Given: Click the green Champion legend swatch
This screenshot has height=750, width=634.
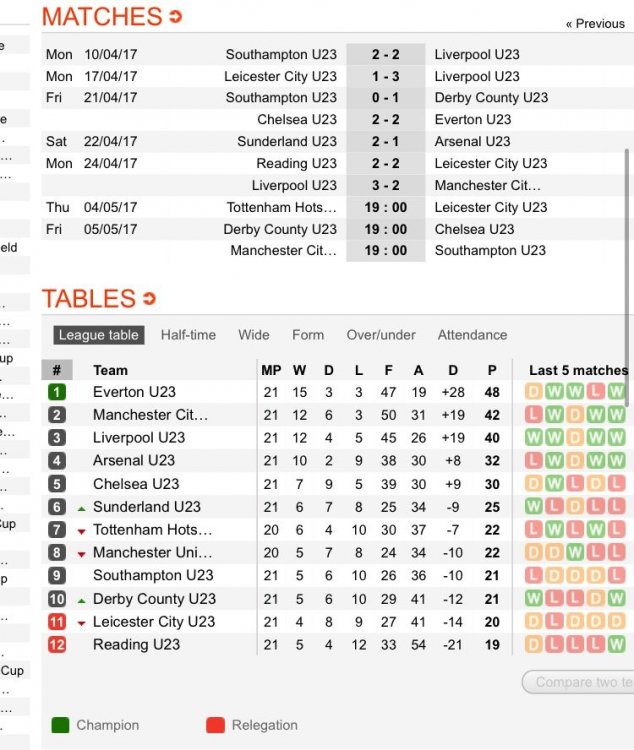Looking at the screenshot, I should [60, 725].
